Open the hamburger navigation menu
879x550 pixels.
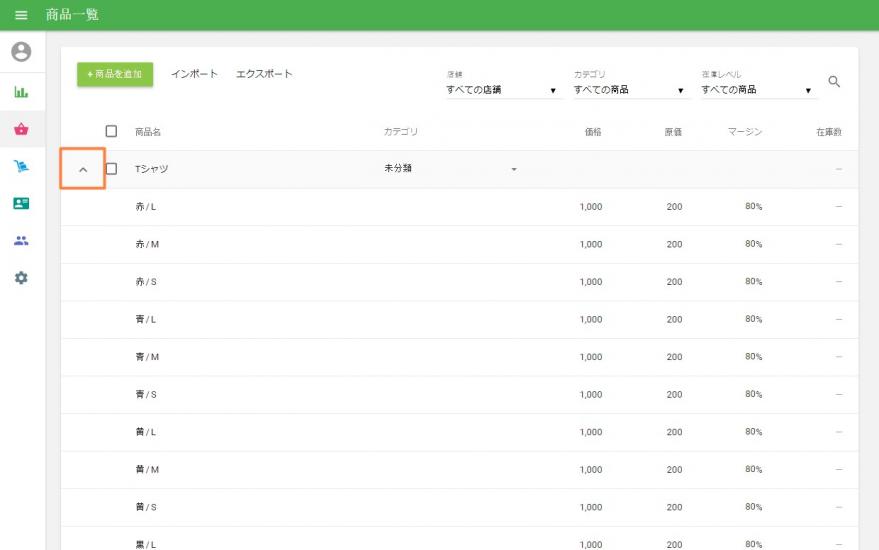coord(21,15)
